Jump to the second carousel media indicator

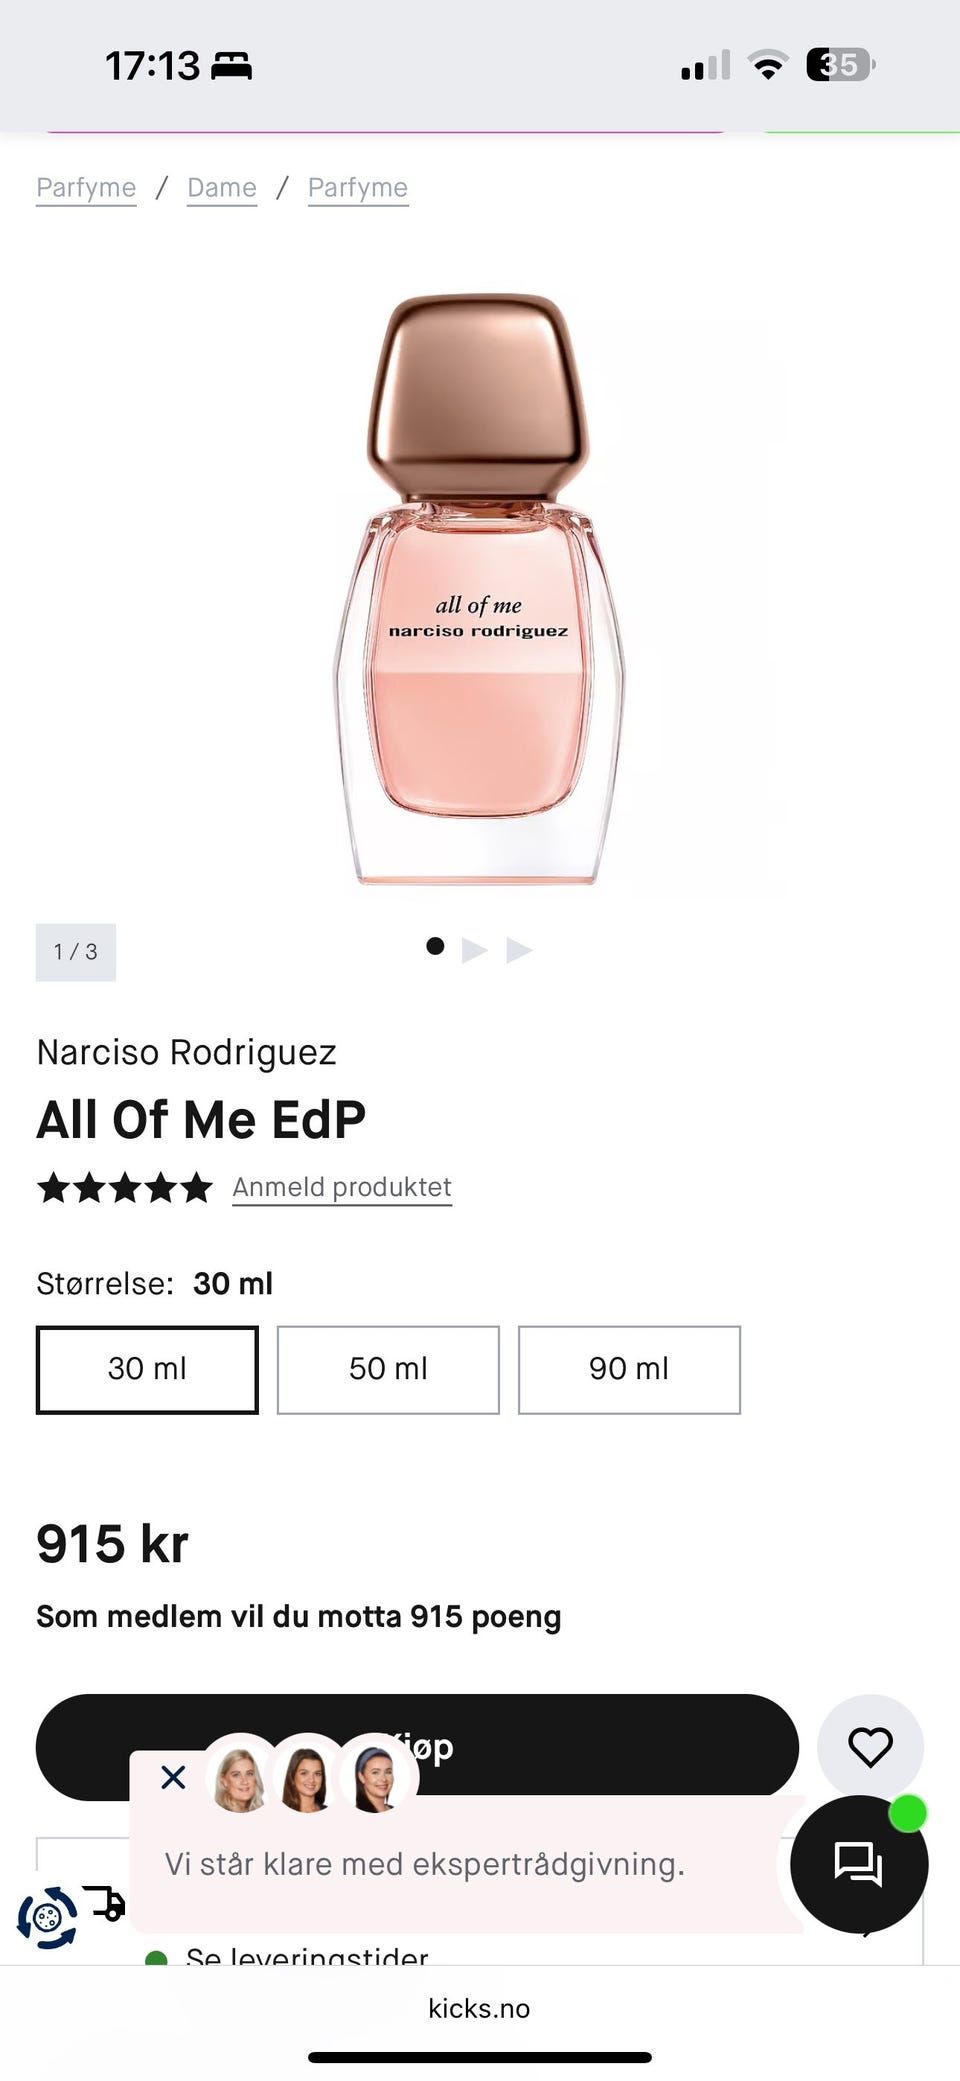pos(475,949)
